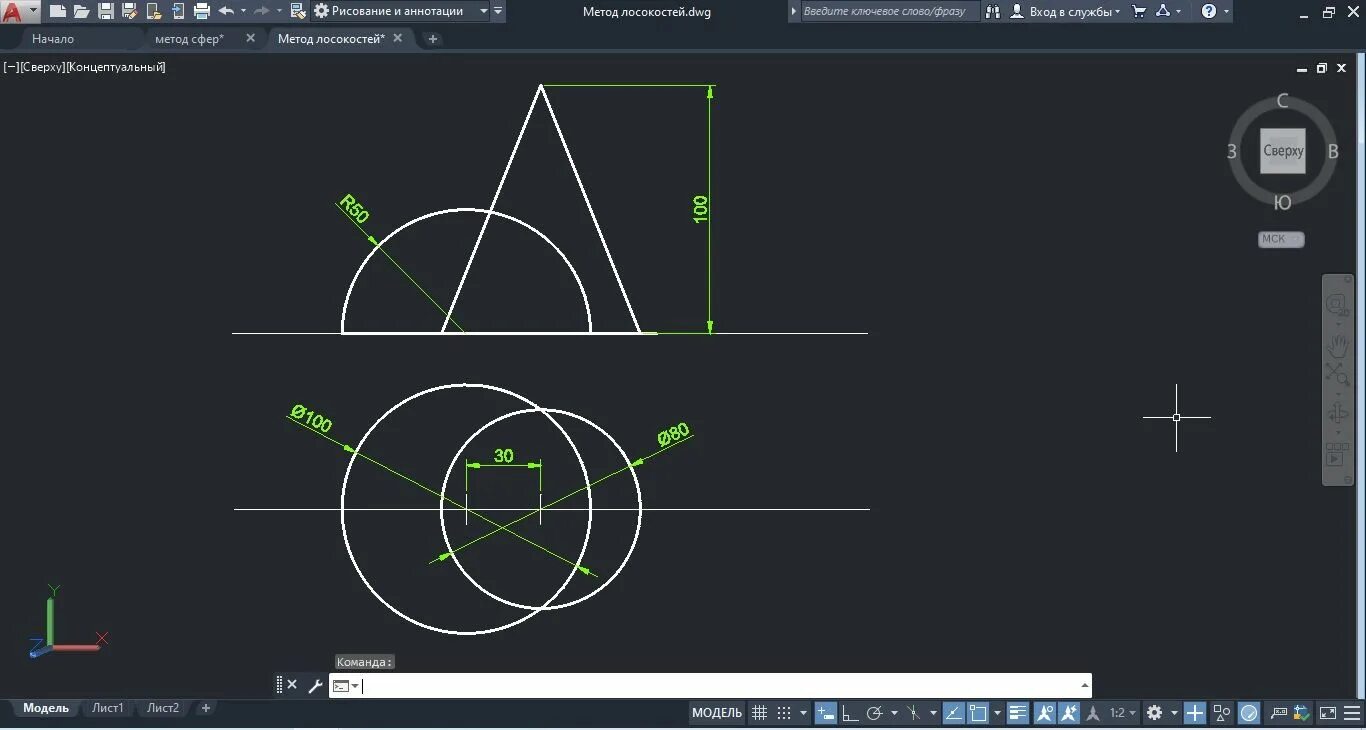
Task: Click МОДЕЛЬ button in the status bar
Action: point(716,713)
